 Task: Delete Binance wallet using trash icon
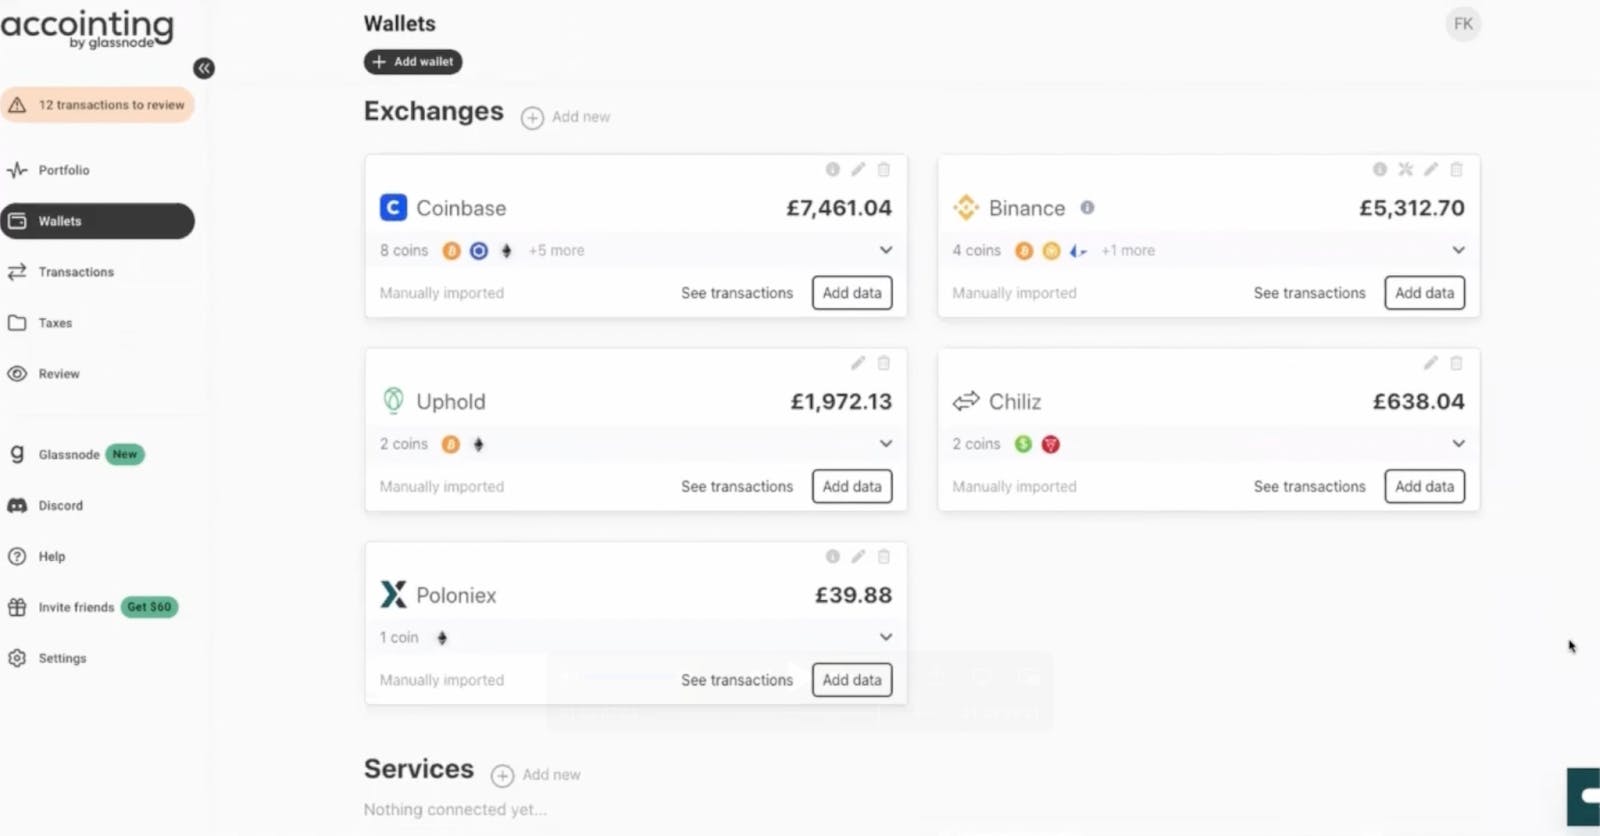pos(1456,169)
